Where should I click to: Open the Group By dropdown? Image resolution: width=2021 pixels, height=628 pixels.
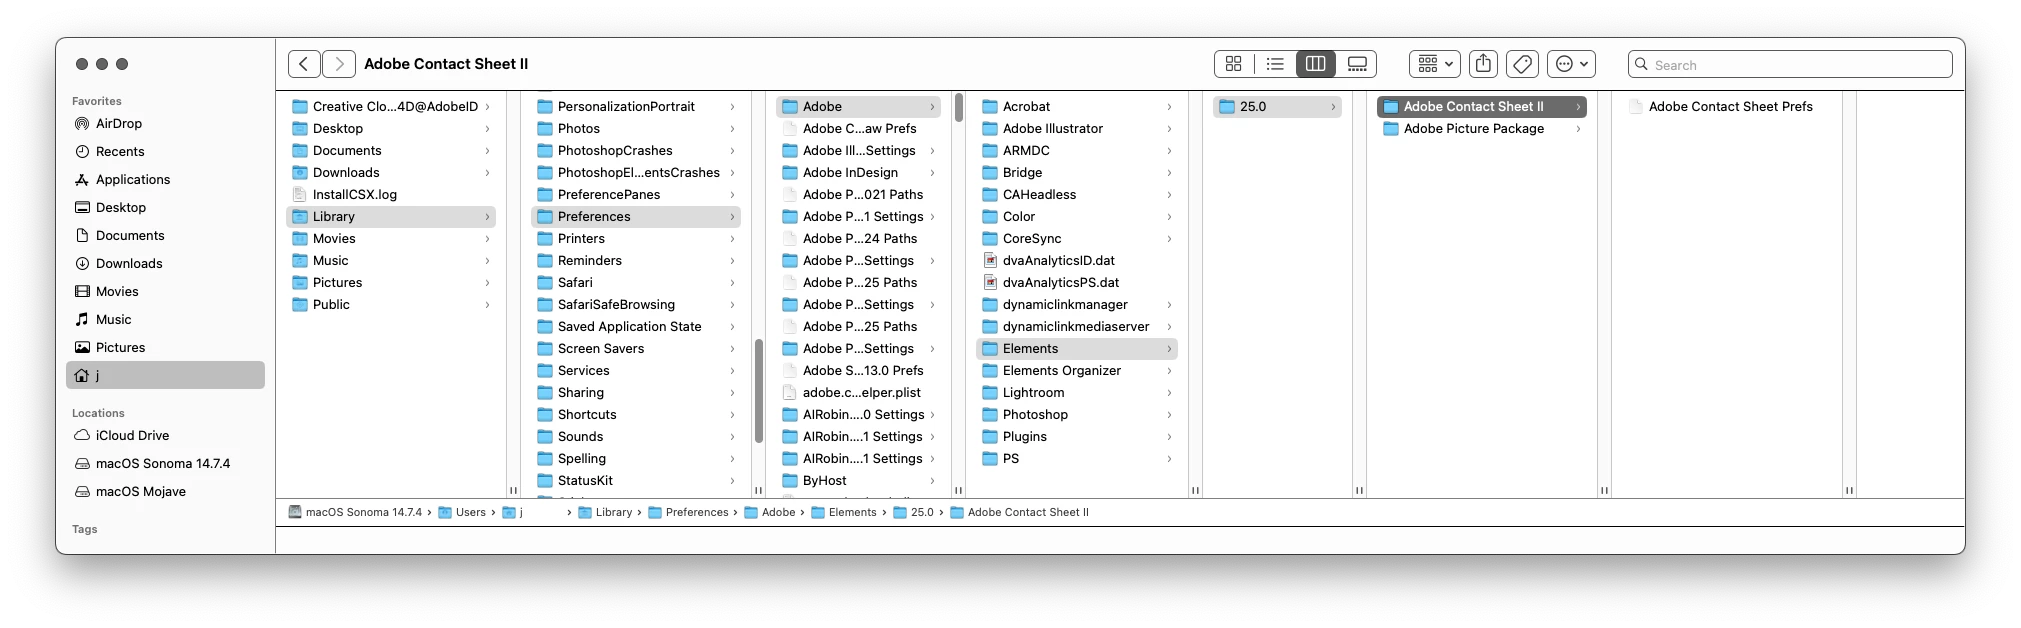tap(1435, 64)
